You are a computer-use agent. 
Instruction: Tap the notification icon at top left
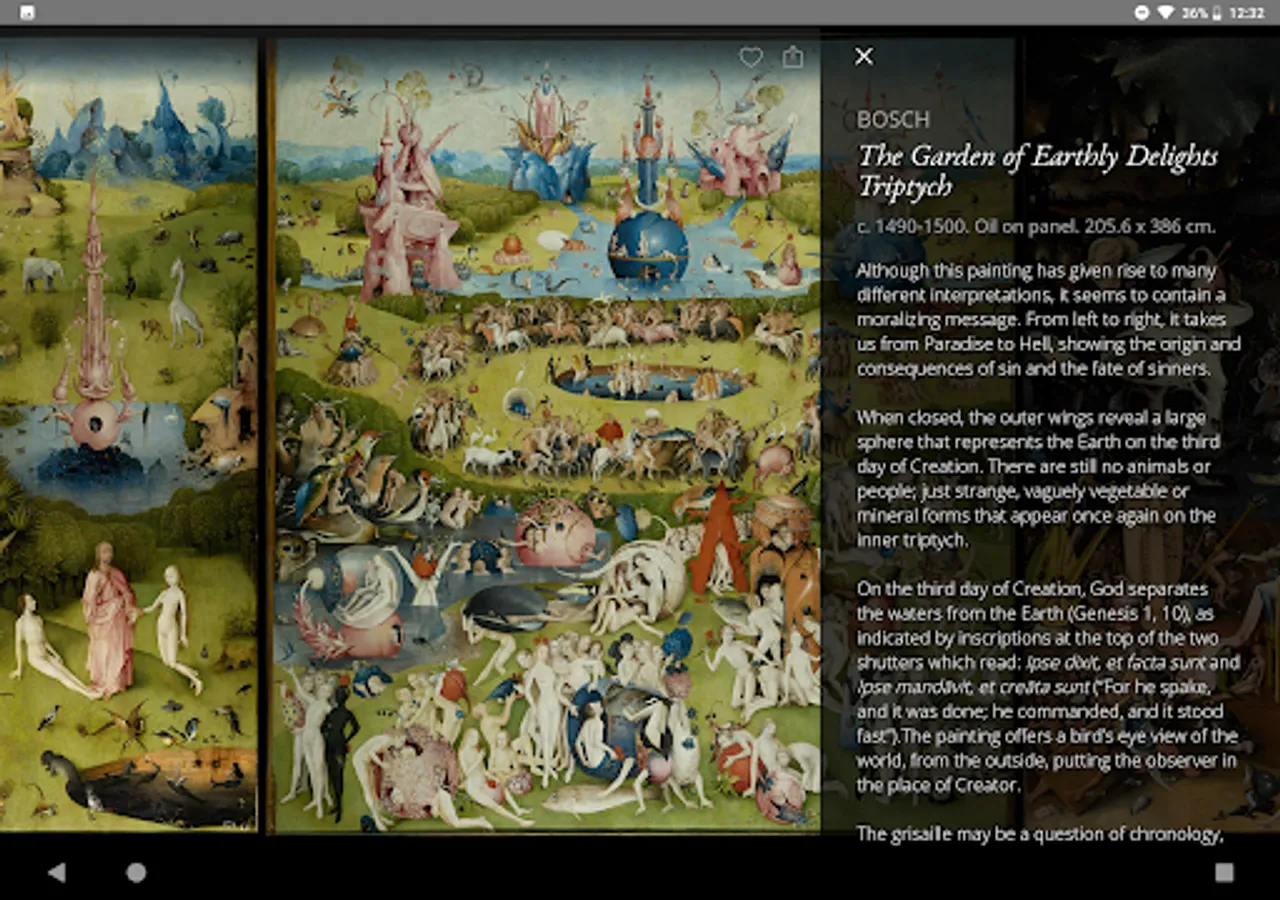tap(27, 13)
